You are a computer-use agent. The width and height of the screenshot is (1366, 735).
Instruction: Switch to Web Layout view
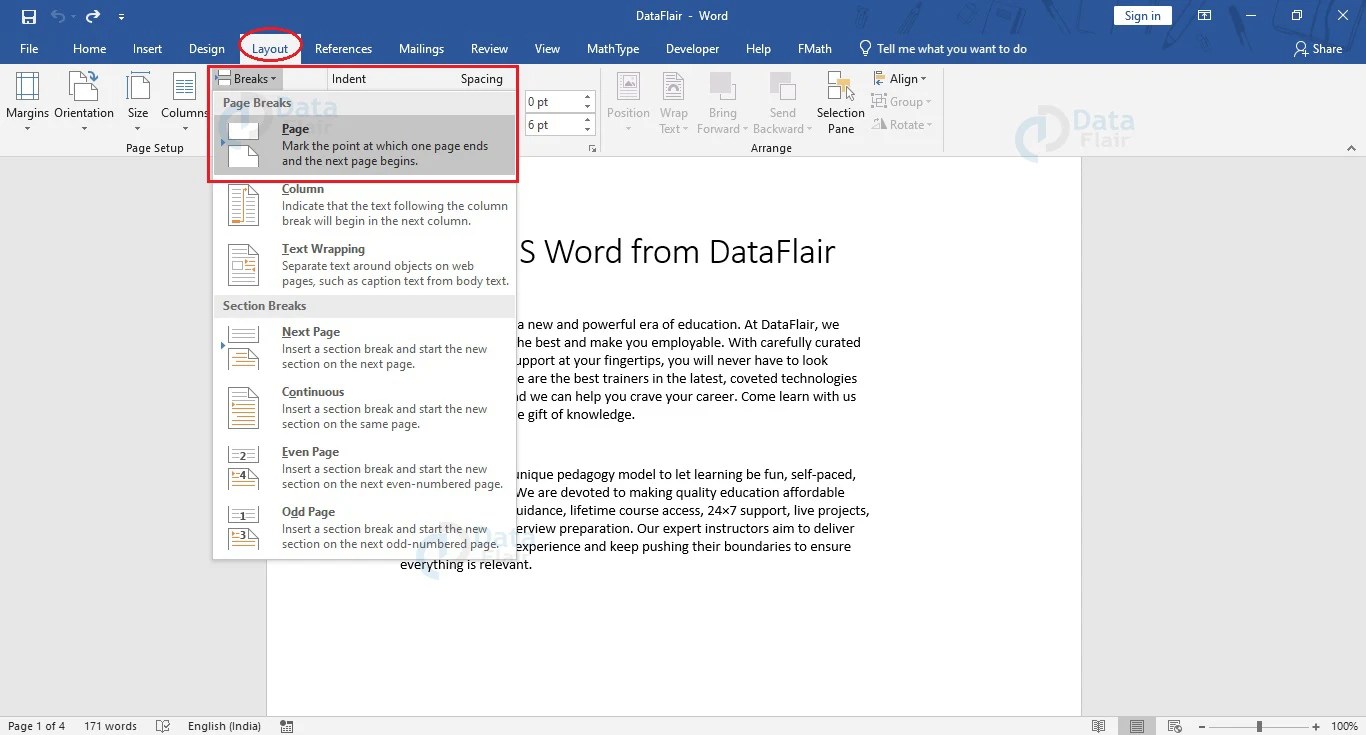pyautogui.click(x=1175, y=726)
